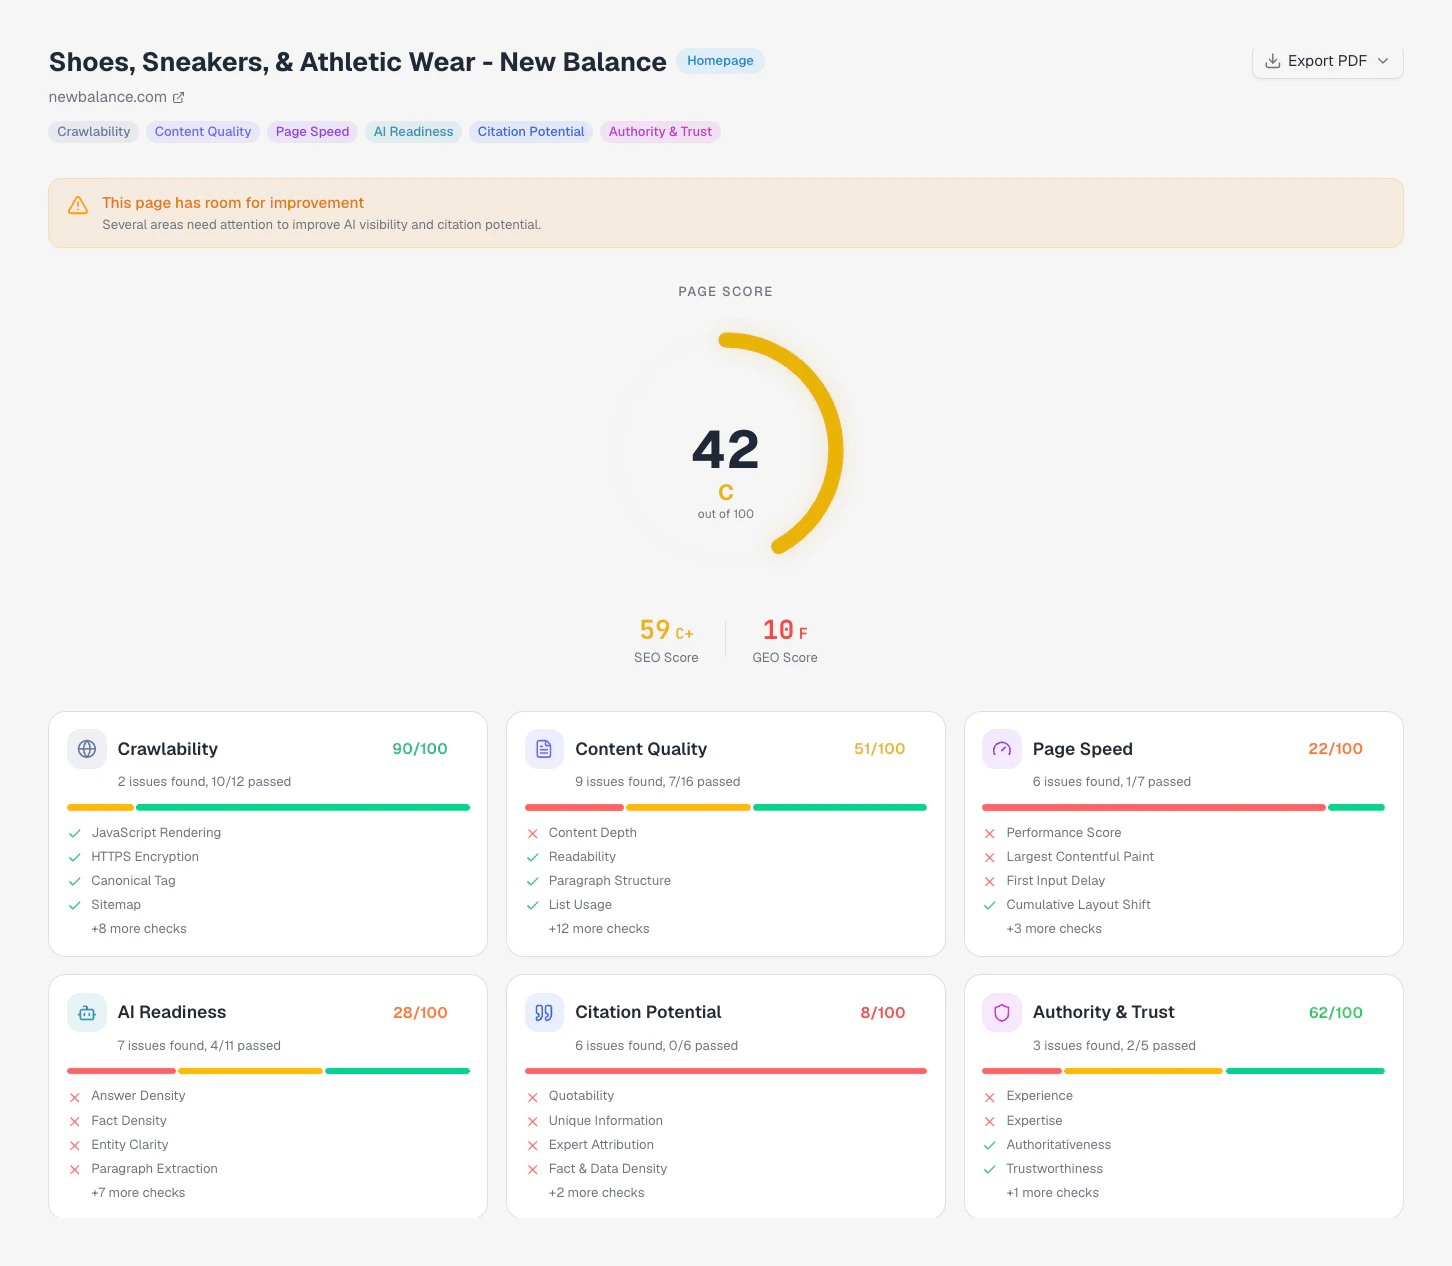This screenshot has width=1452, height=1266.
Task: Click the Unique Information check row
Action: [726, 1121]
